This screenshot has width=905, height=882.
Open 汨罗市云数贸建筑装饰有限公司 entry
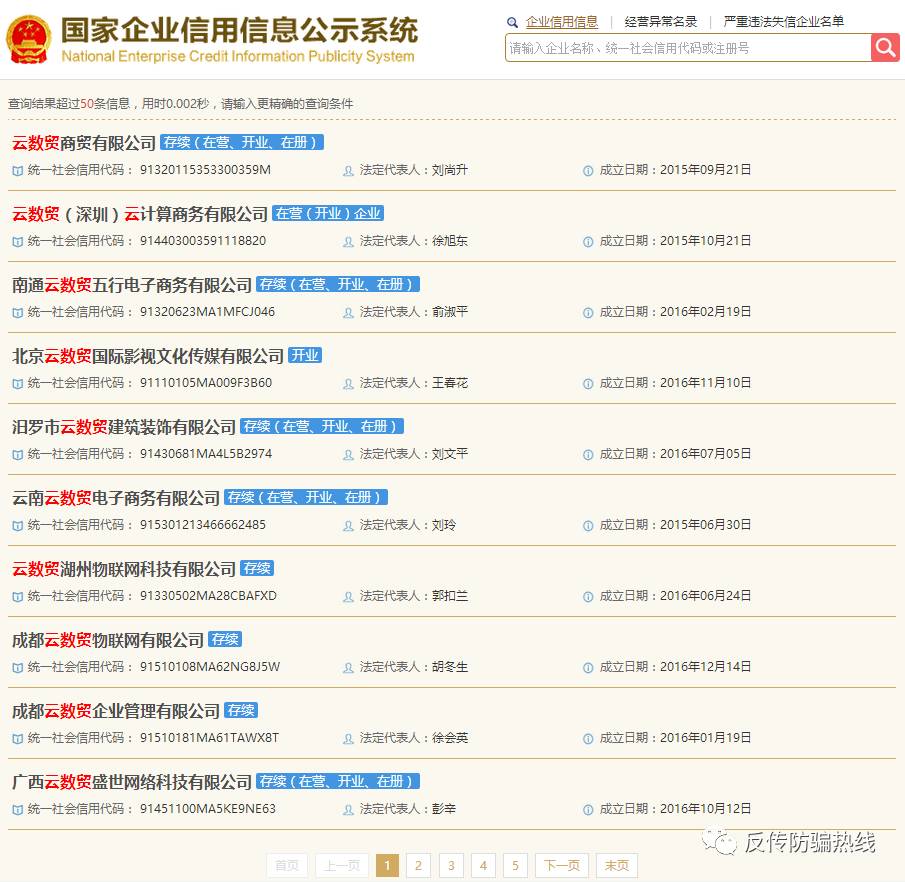[x=124, y=427]
